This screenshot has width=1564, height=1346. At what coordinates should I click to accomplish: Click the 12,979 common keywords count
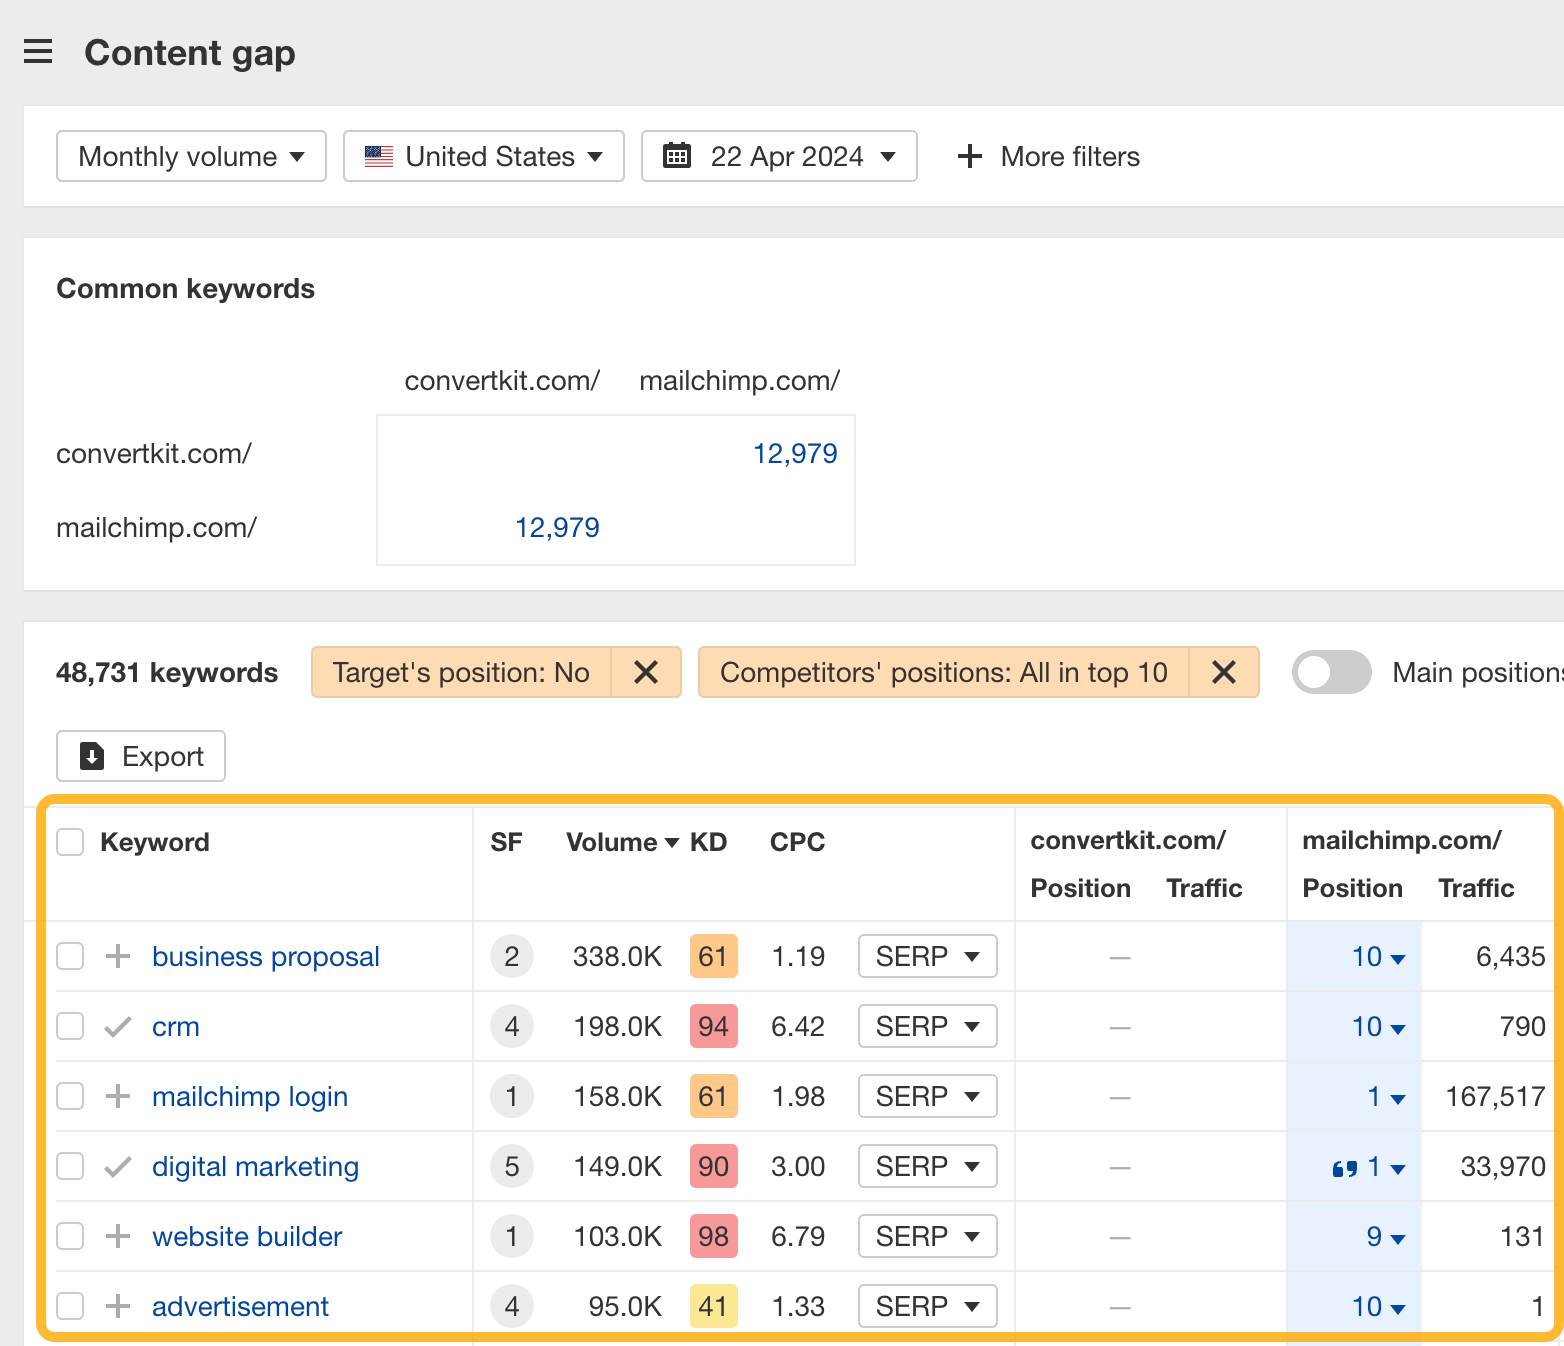coord(796,453)
